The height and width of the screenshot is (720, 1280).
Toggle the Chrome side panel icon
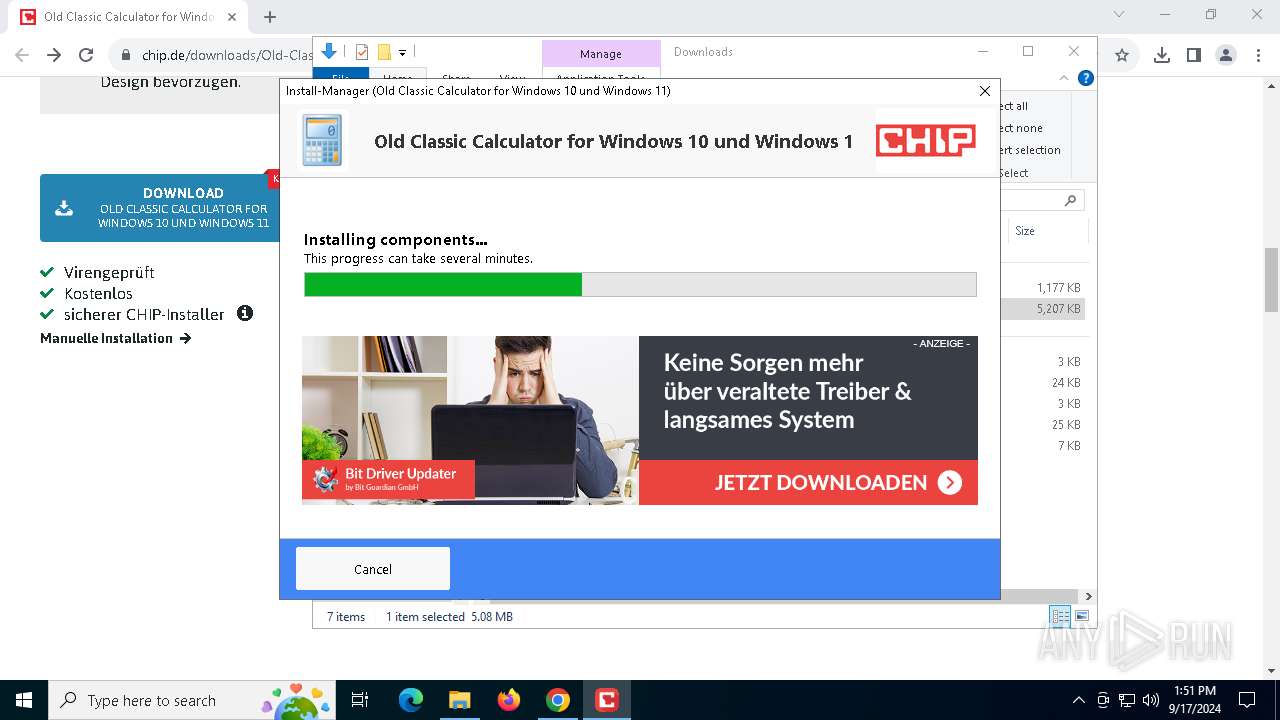(1193, 55)
